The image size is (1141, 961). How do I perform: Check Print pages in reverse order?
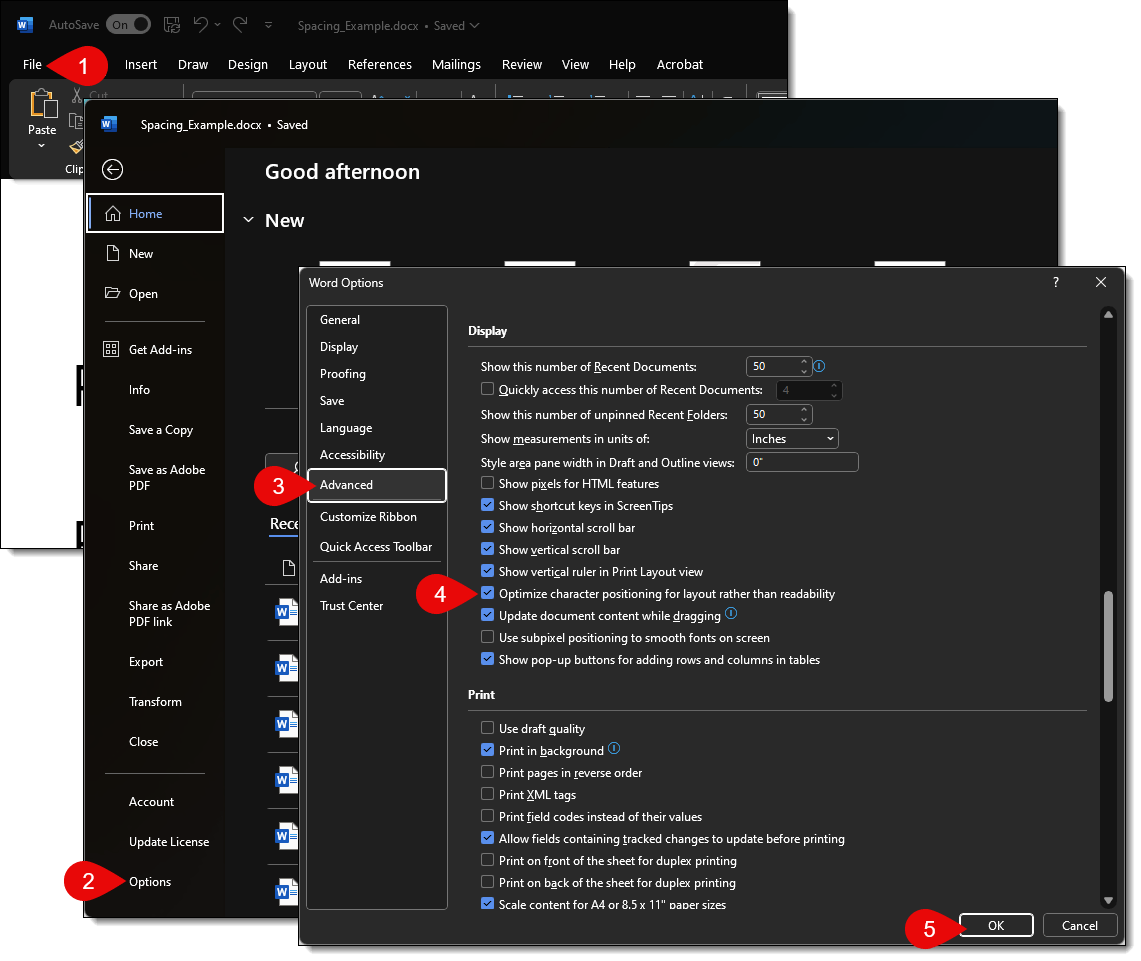coord(488,772)
